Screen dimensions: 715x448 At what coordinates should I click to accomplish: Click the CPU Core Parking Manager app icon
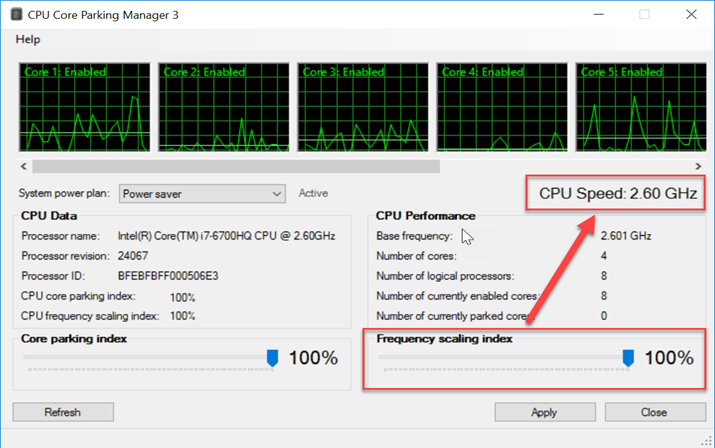(16, 15)
